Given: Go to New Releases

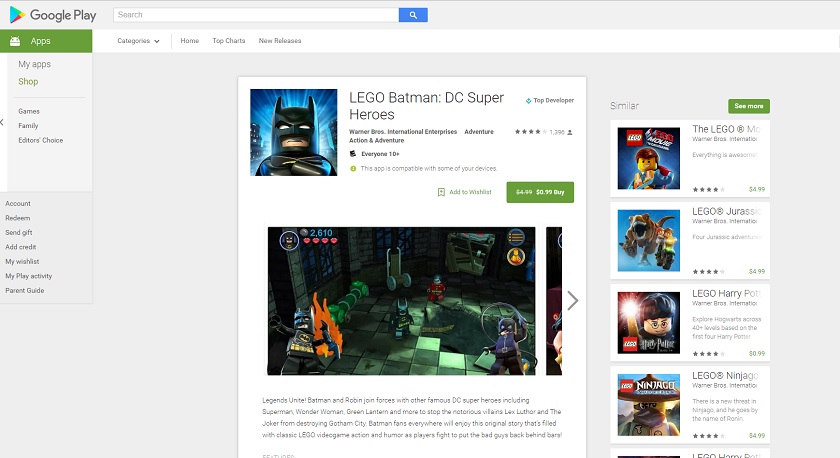Looking at the screenshot, I should pos(280,41).
